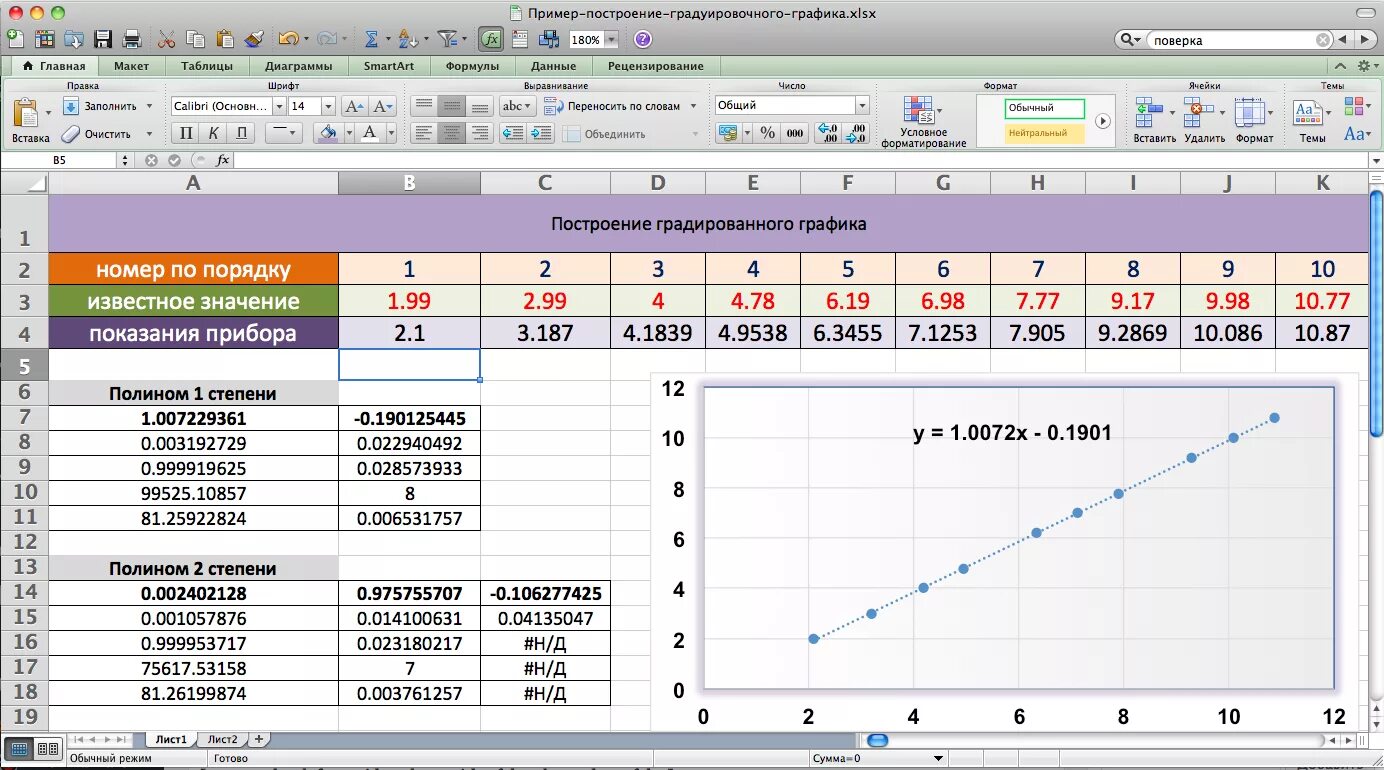Screen dimensions: 1384x770
Task: Open the abc text orientation dropdown
Action: coord(518,106)
